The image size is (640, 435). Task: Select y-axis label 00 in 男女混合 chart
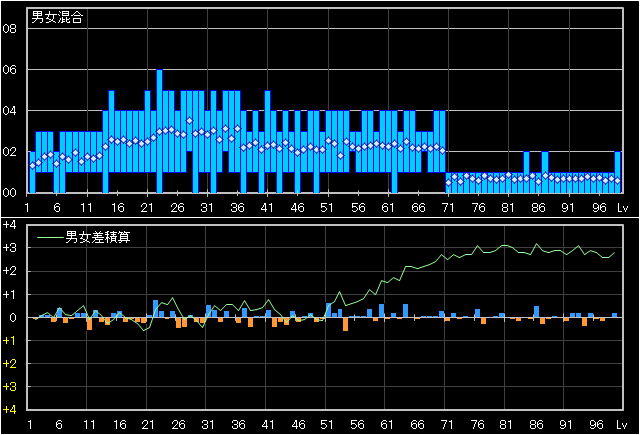9,193
